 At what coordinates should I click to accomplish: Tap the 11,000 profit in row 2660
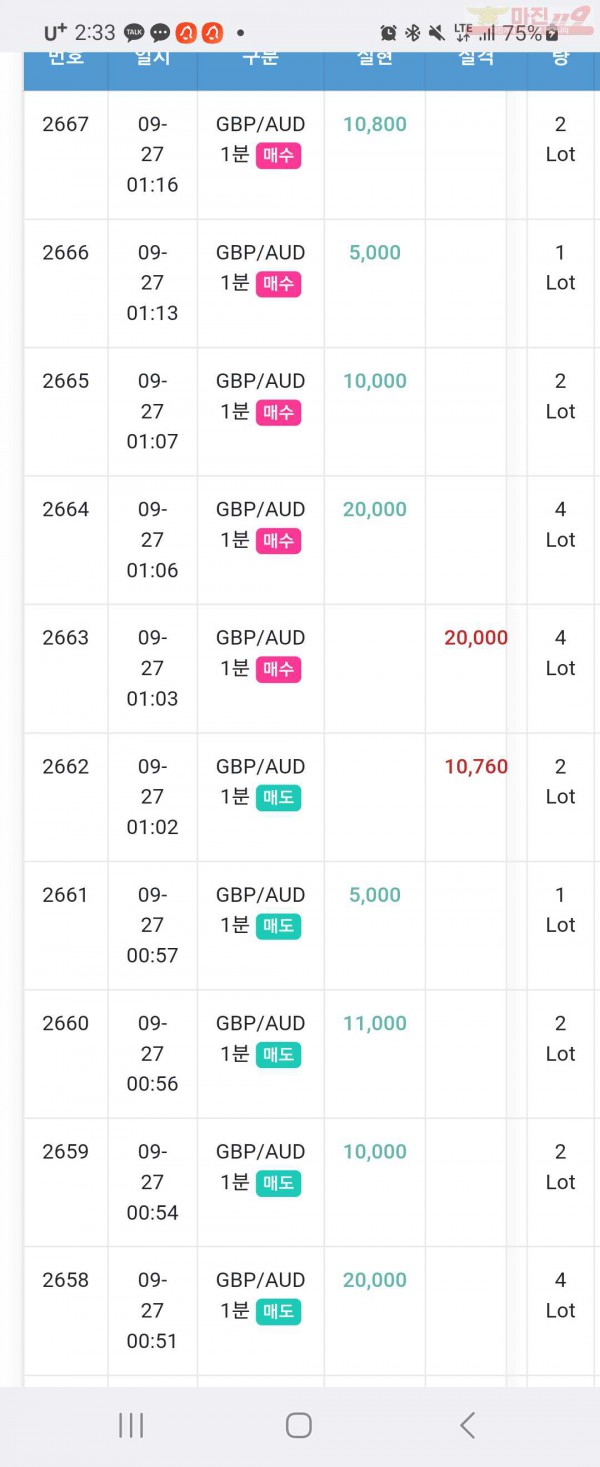pos(375,1024)
